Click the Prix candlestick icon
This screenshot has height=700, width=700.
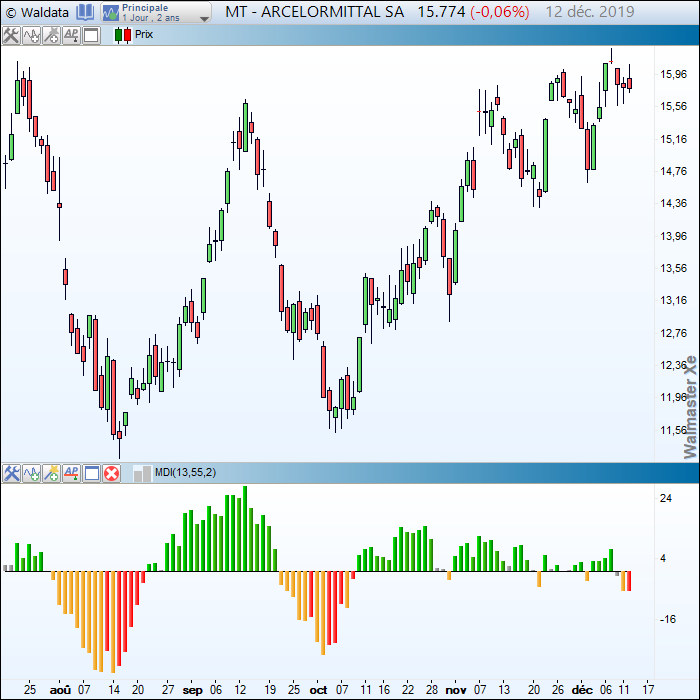123,35
